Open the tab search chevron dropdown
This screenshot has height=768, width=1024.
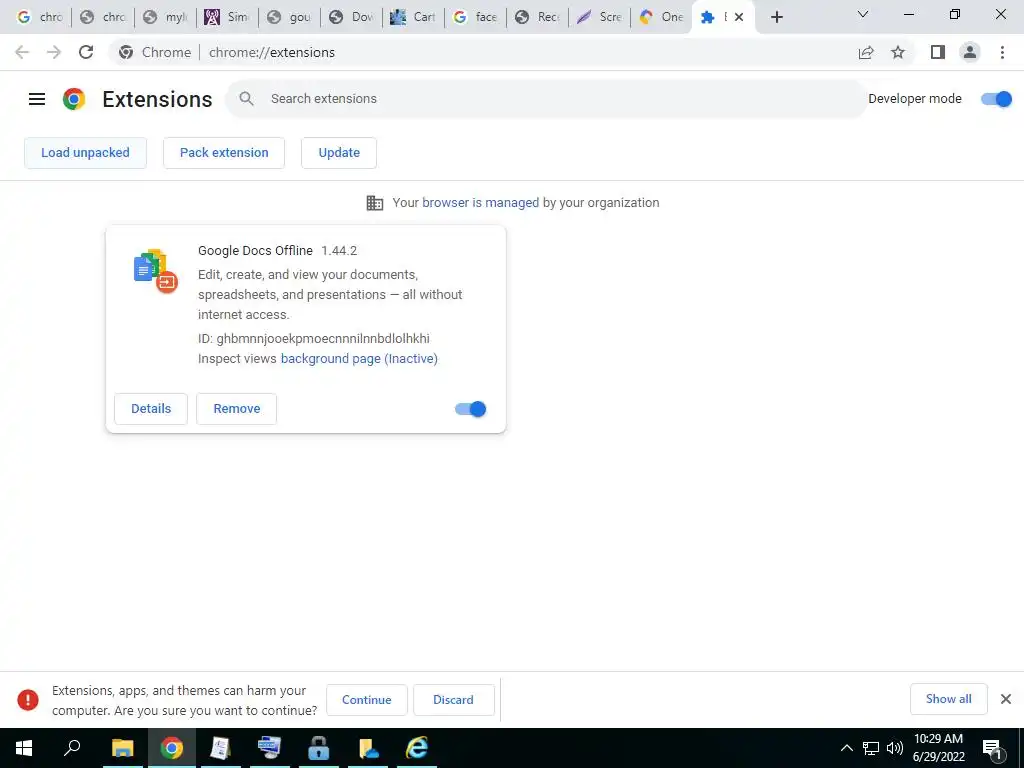click(x=863, y=14)
